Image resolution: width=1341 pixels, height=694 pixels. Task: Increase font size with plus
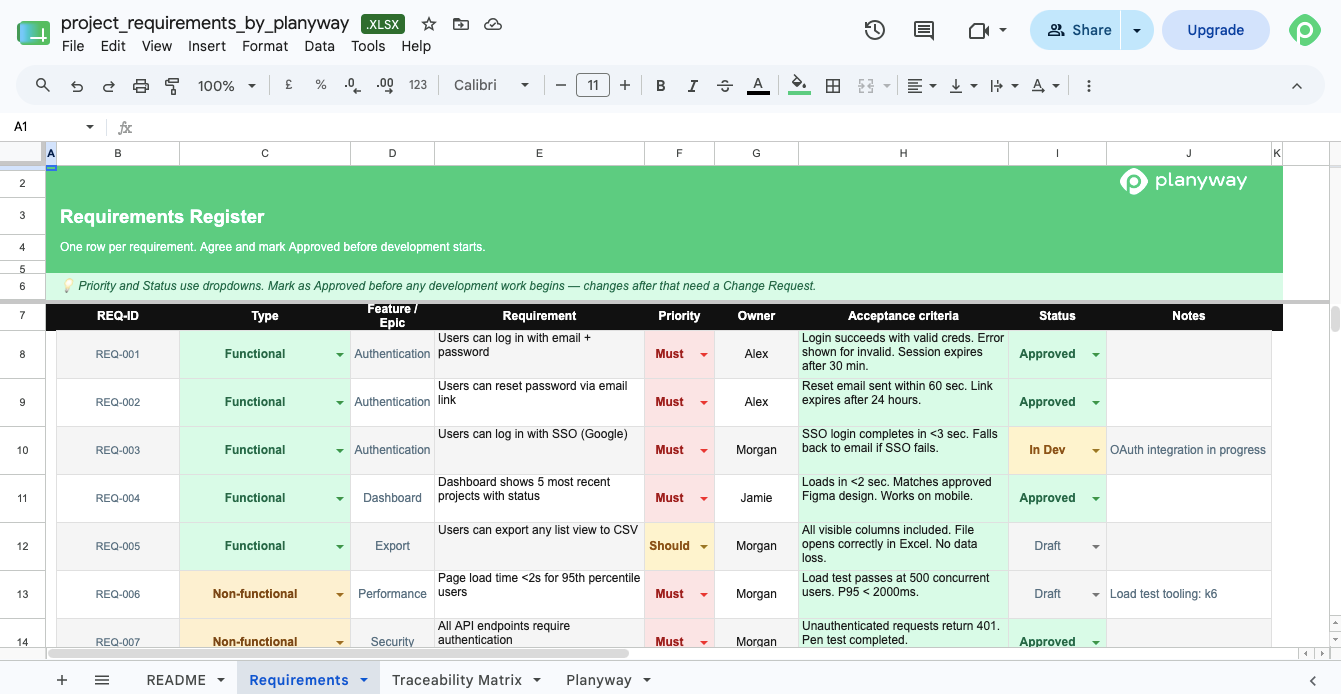625,86
